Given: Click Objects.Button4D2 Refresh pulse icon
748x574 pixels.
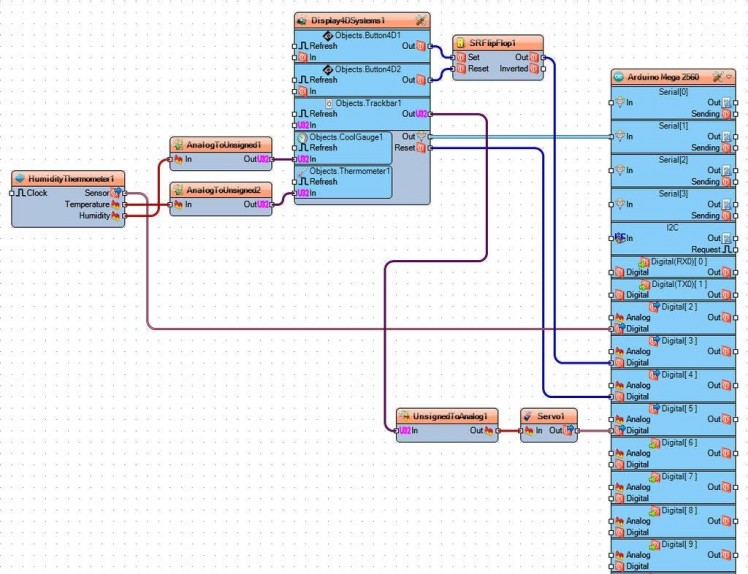Looking at the screenshot, I should (x=303, y=80).
